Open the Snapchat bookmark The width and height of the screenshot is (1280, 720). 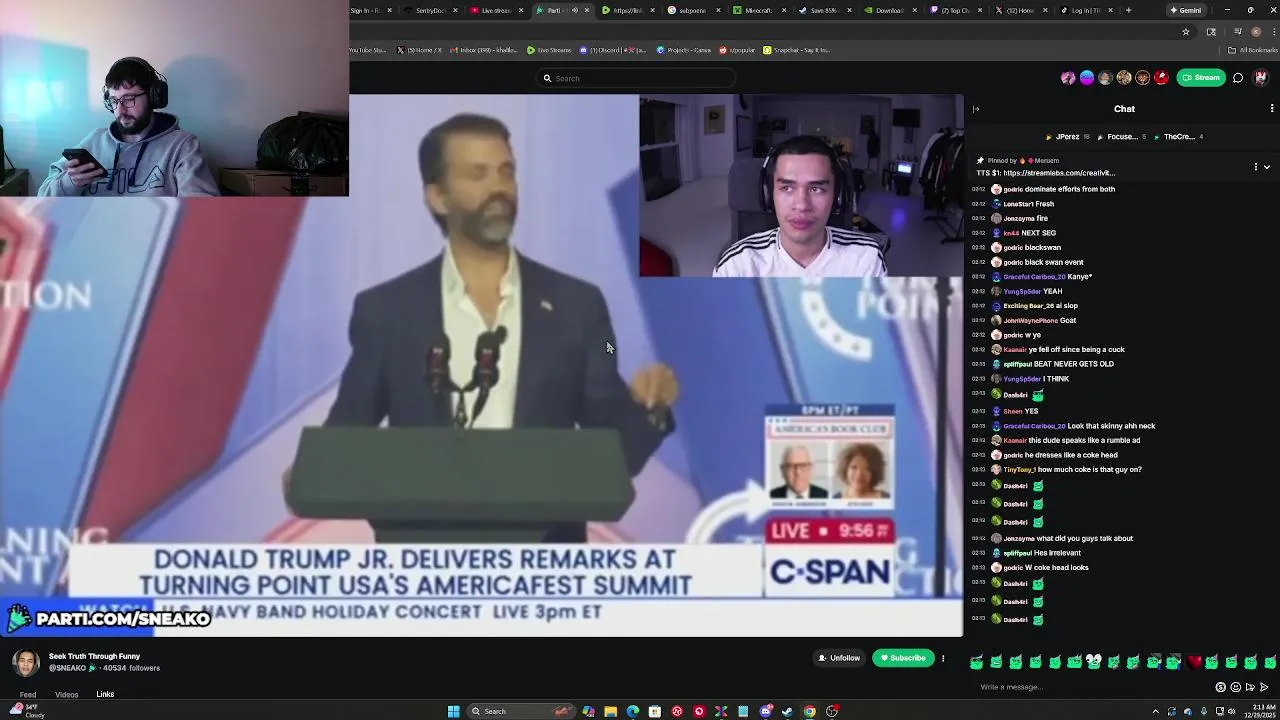(x=796, y=50)
